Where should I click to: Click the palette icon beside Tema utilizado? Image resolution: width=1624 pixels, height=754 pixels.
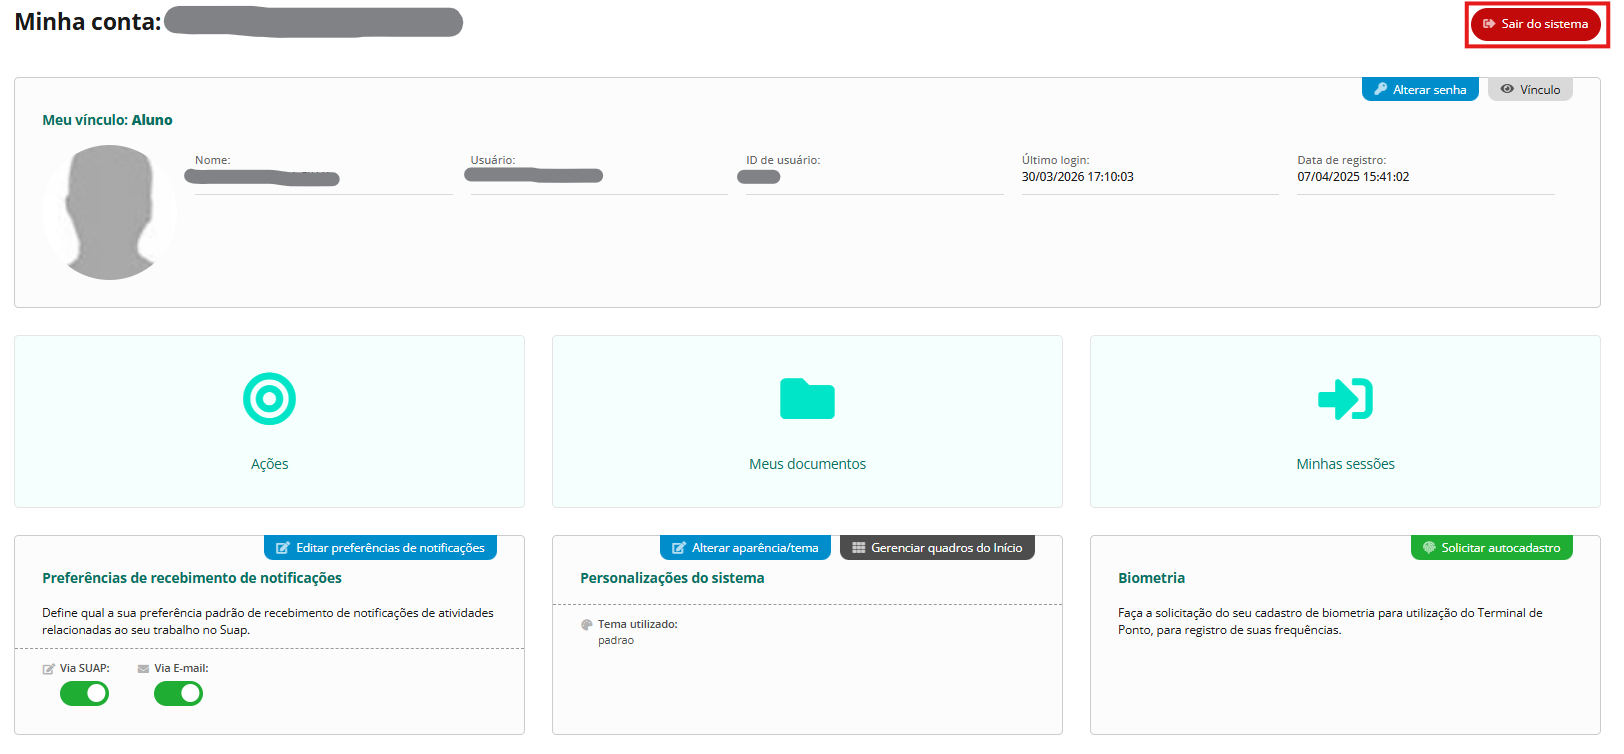pyautogui.click(x=587, y=625)
